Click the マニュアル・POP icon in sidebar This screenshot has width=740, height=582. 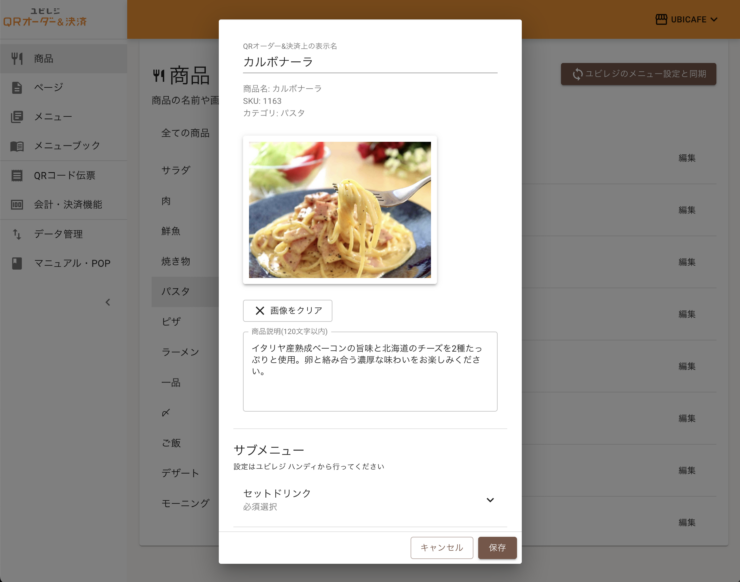(x=17, y=263)
